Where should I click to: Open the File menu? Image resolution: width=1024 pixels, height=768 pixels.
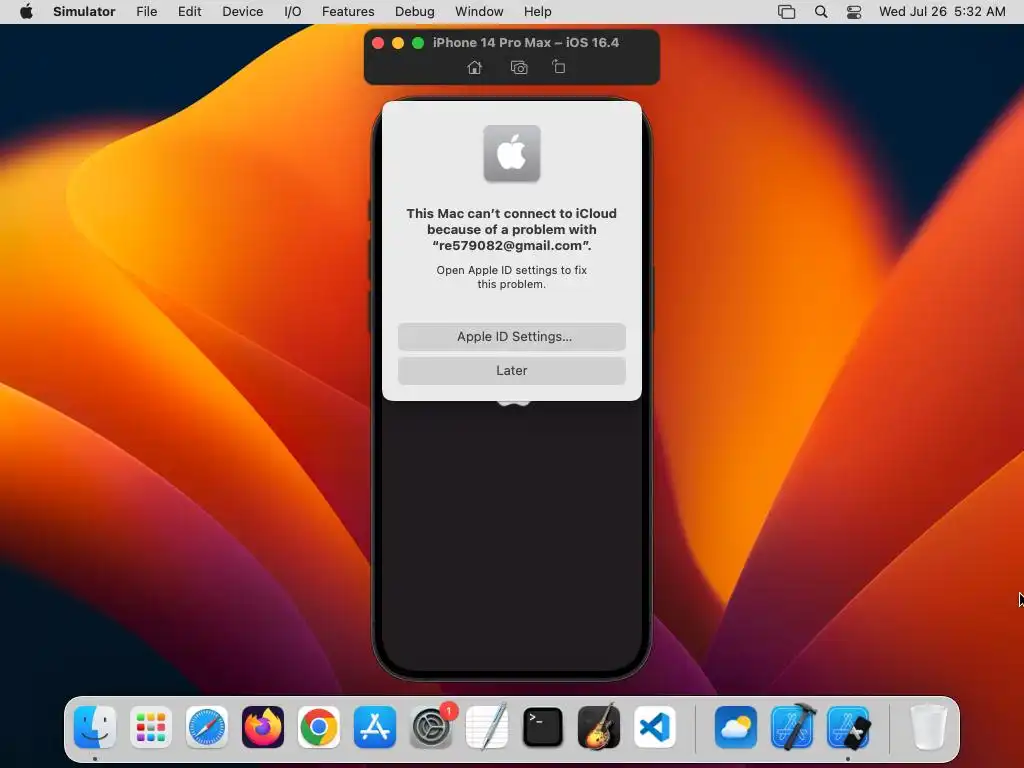[x=146, y=12]
